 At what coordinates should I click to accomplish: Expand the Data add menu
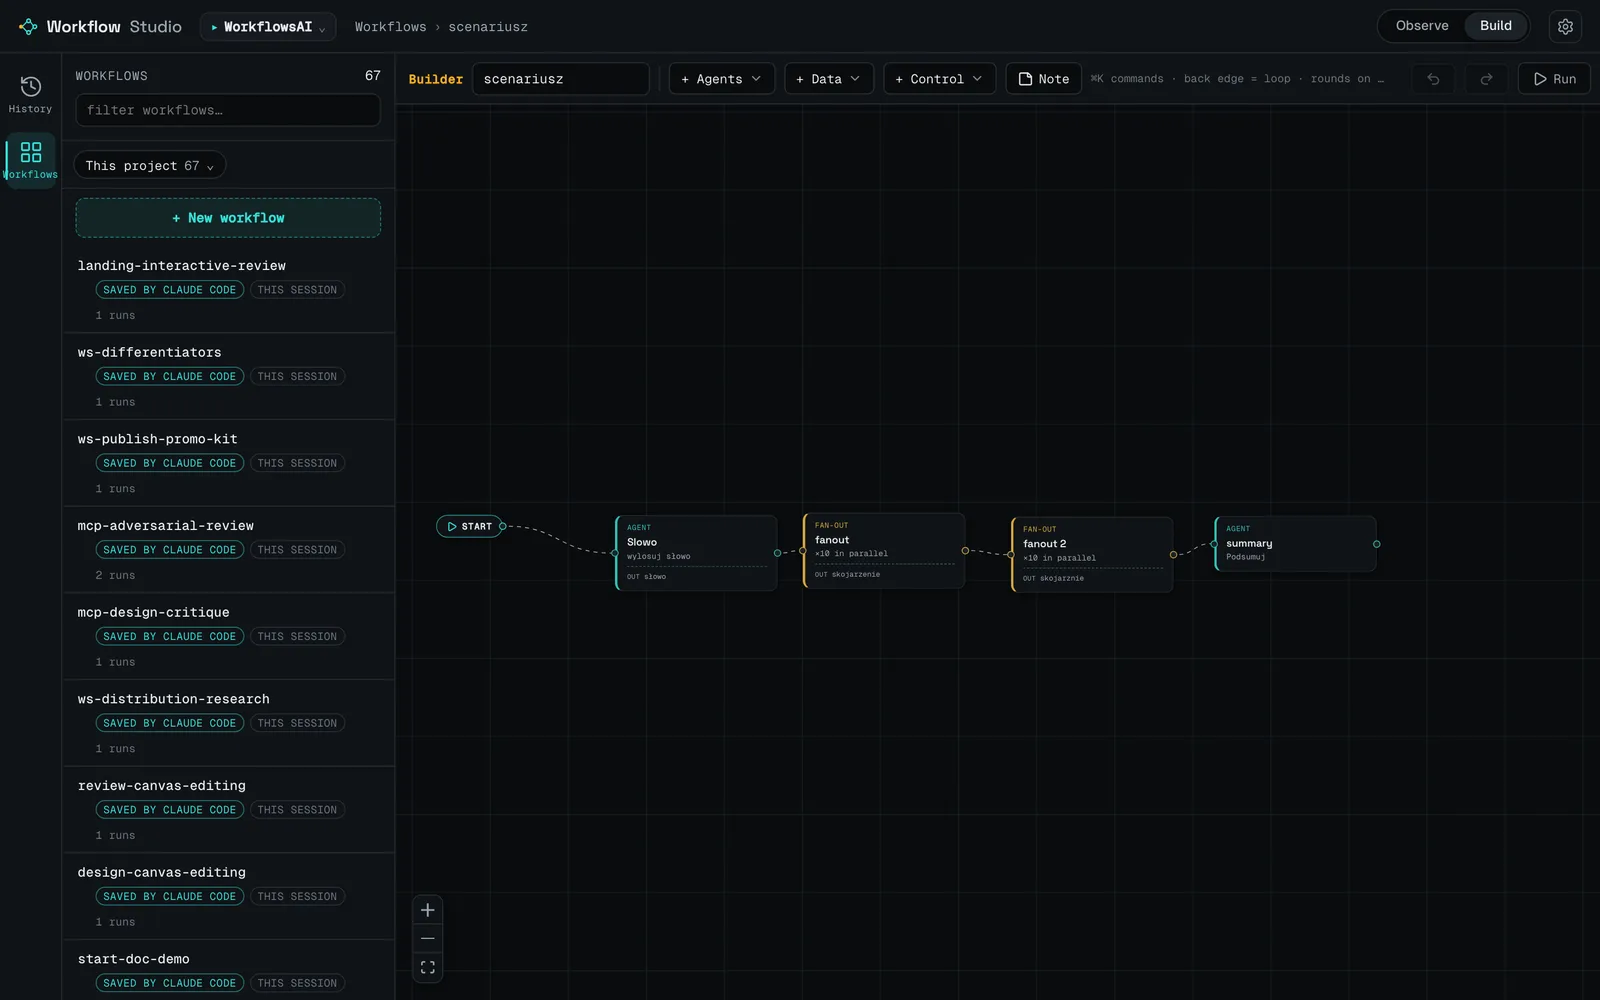tap(829, 79)
